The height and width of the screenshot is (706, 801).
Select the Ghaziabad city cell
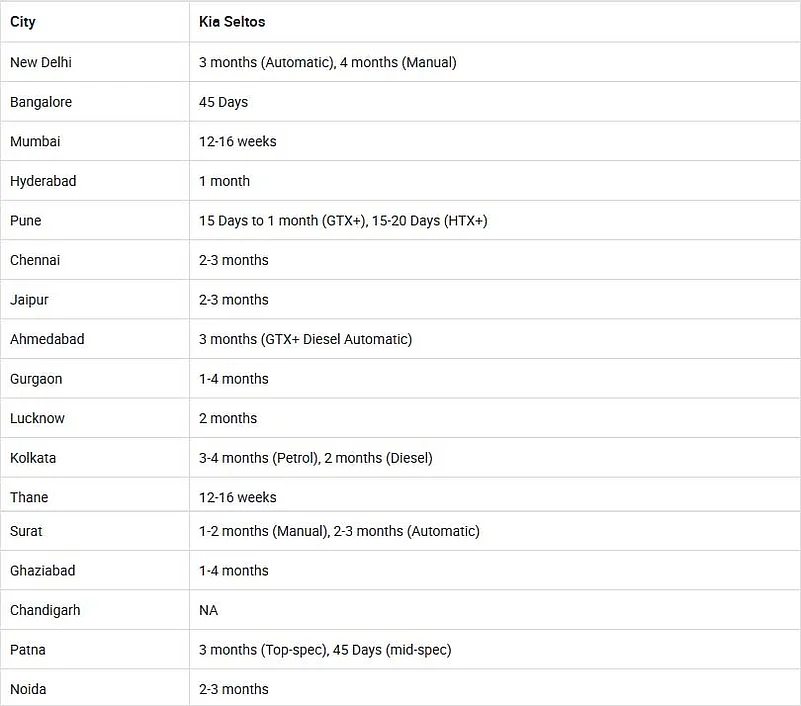pos(42,570)
